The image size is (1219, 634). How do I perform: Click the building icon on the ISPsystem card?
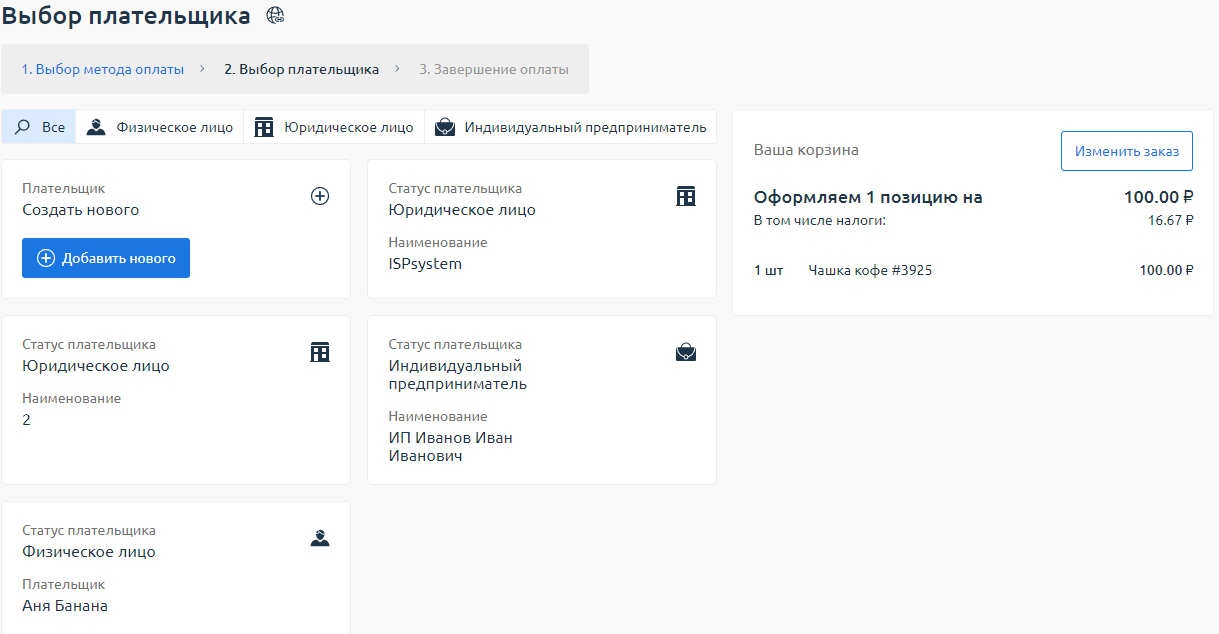coord(686,196)
